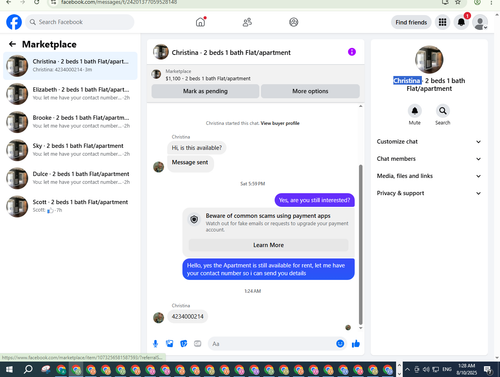
Task: Click the scam warning shield icon
Action: click(x=194, y=219)
